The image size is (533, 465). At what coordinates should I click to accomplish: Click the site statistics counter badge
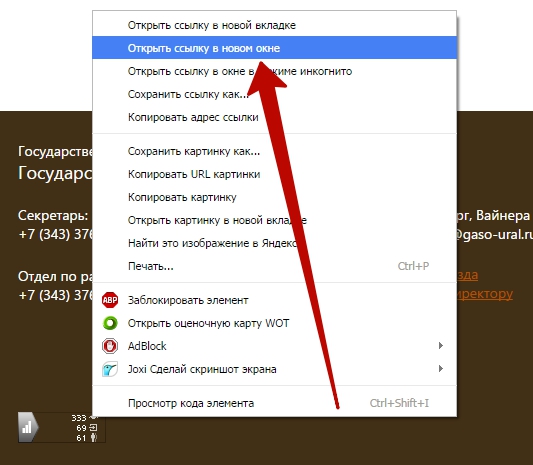62,427
